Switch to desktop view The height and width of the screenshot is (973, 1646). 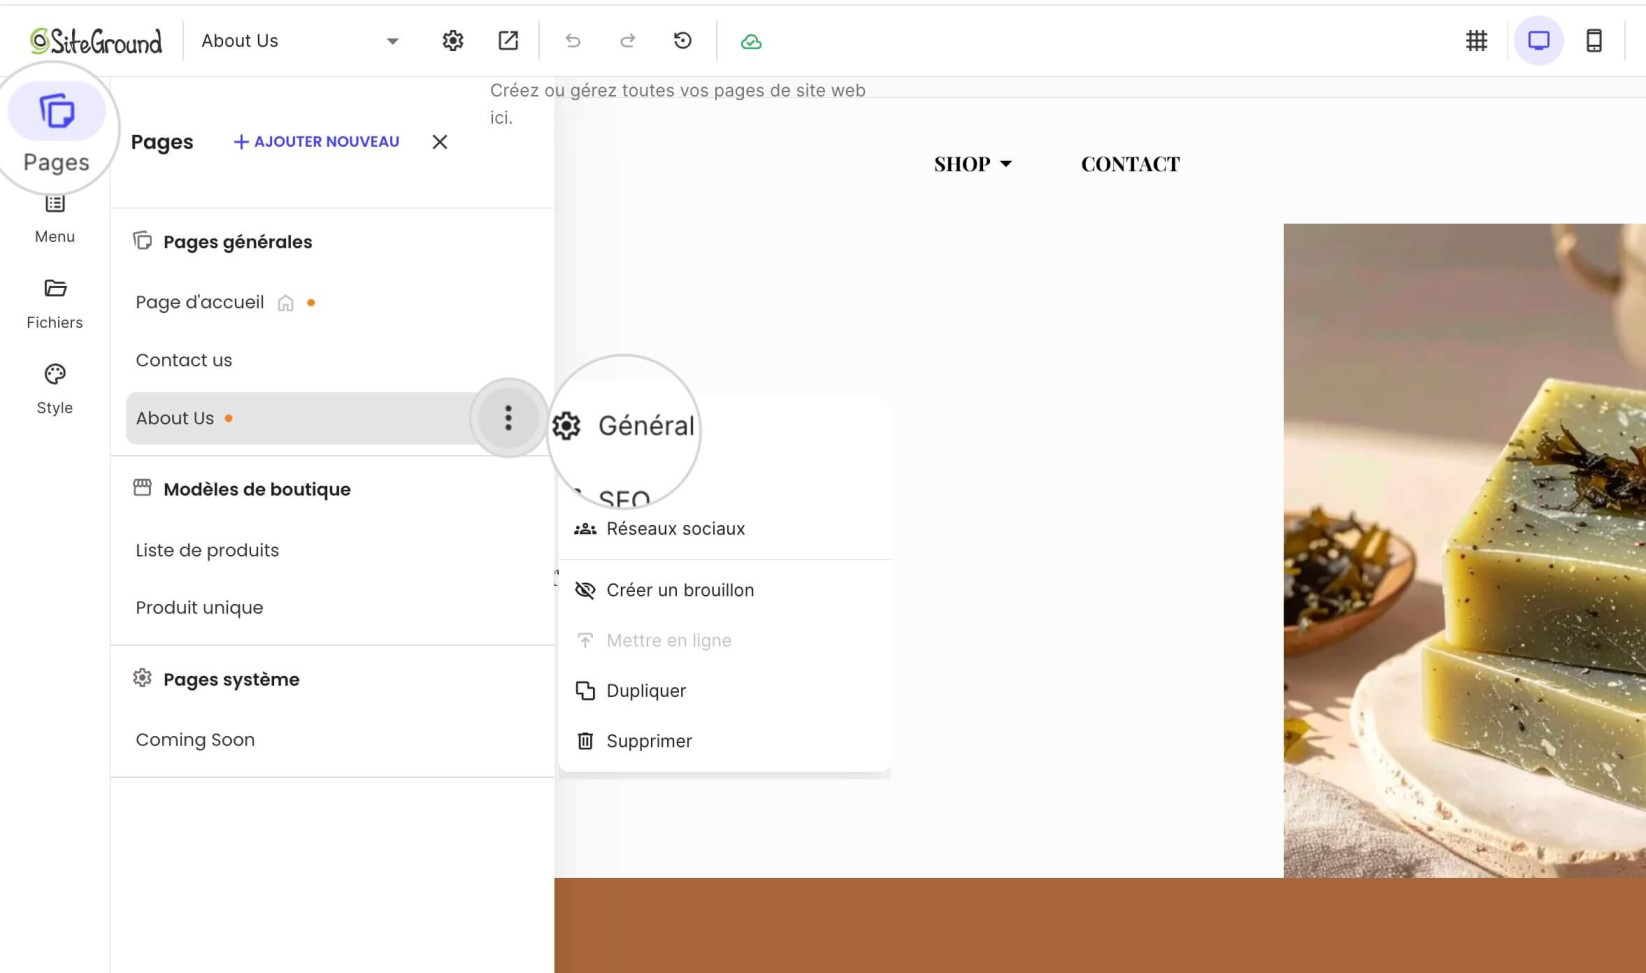pos(1538,41)
